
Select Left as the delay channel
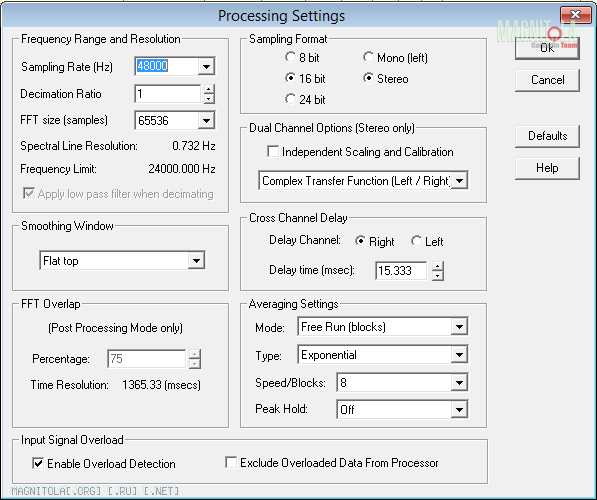coord(416,241)
